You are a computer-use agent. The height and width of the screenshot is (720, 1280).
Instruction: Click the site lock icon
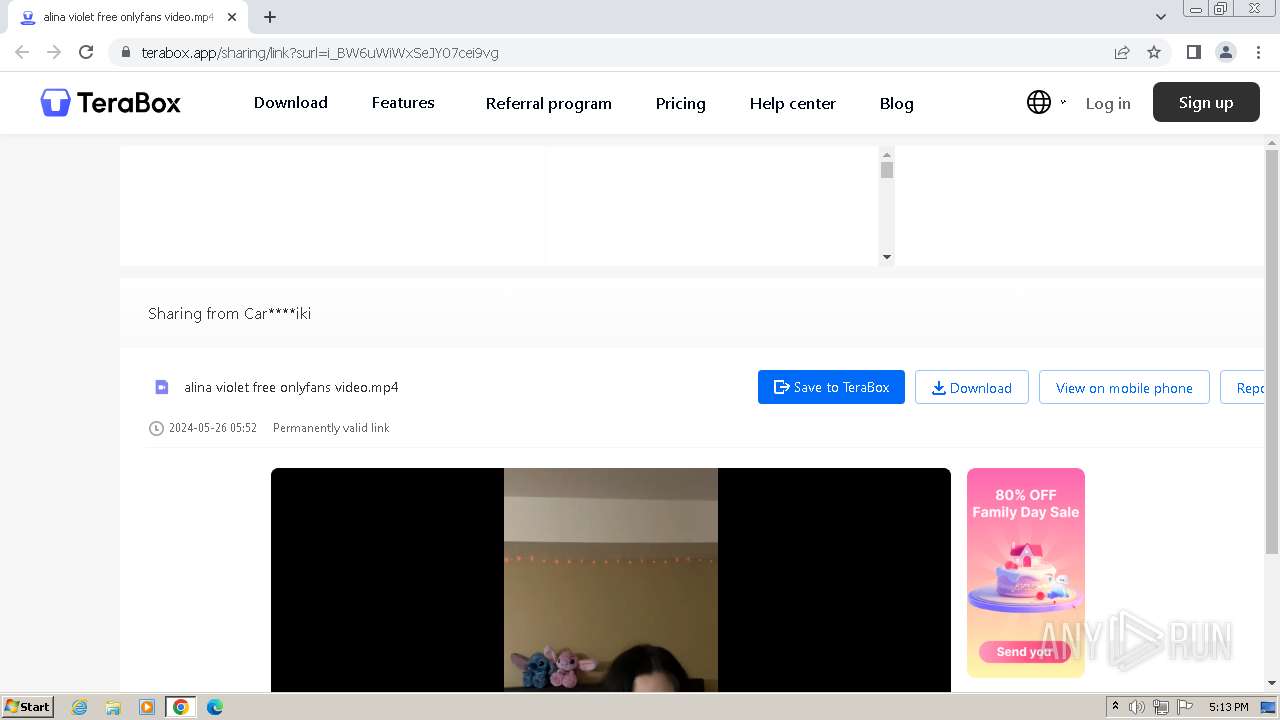click(126, 52)
